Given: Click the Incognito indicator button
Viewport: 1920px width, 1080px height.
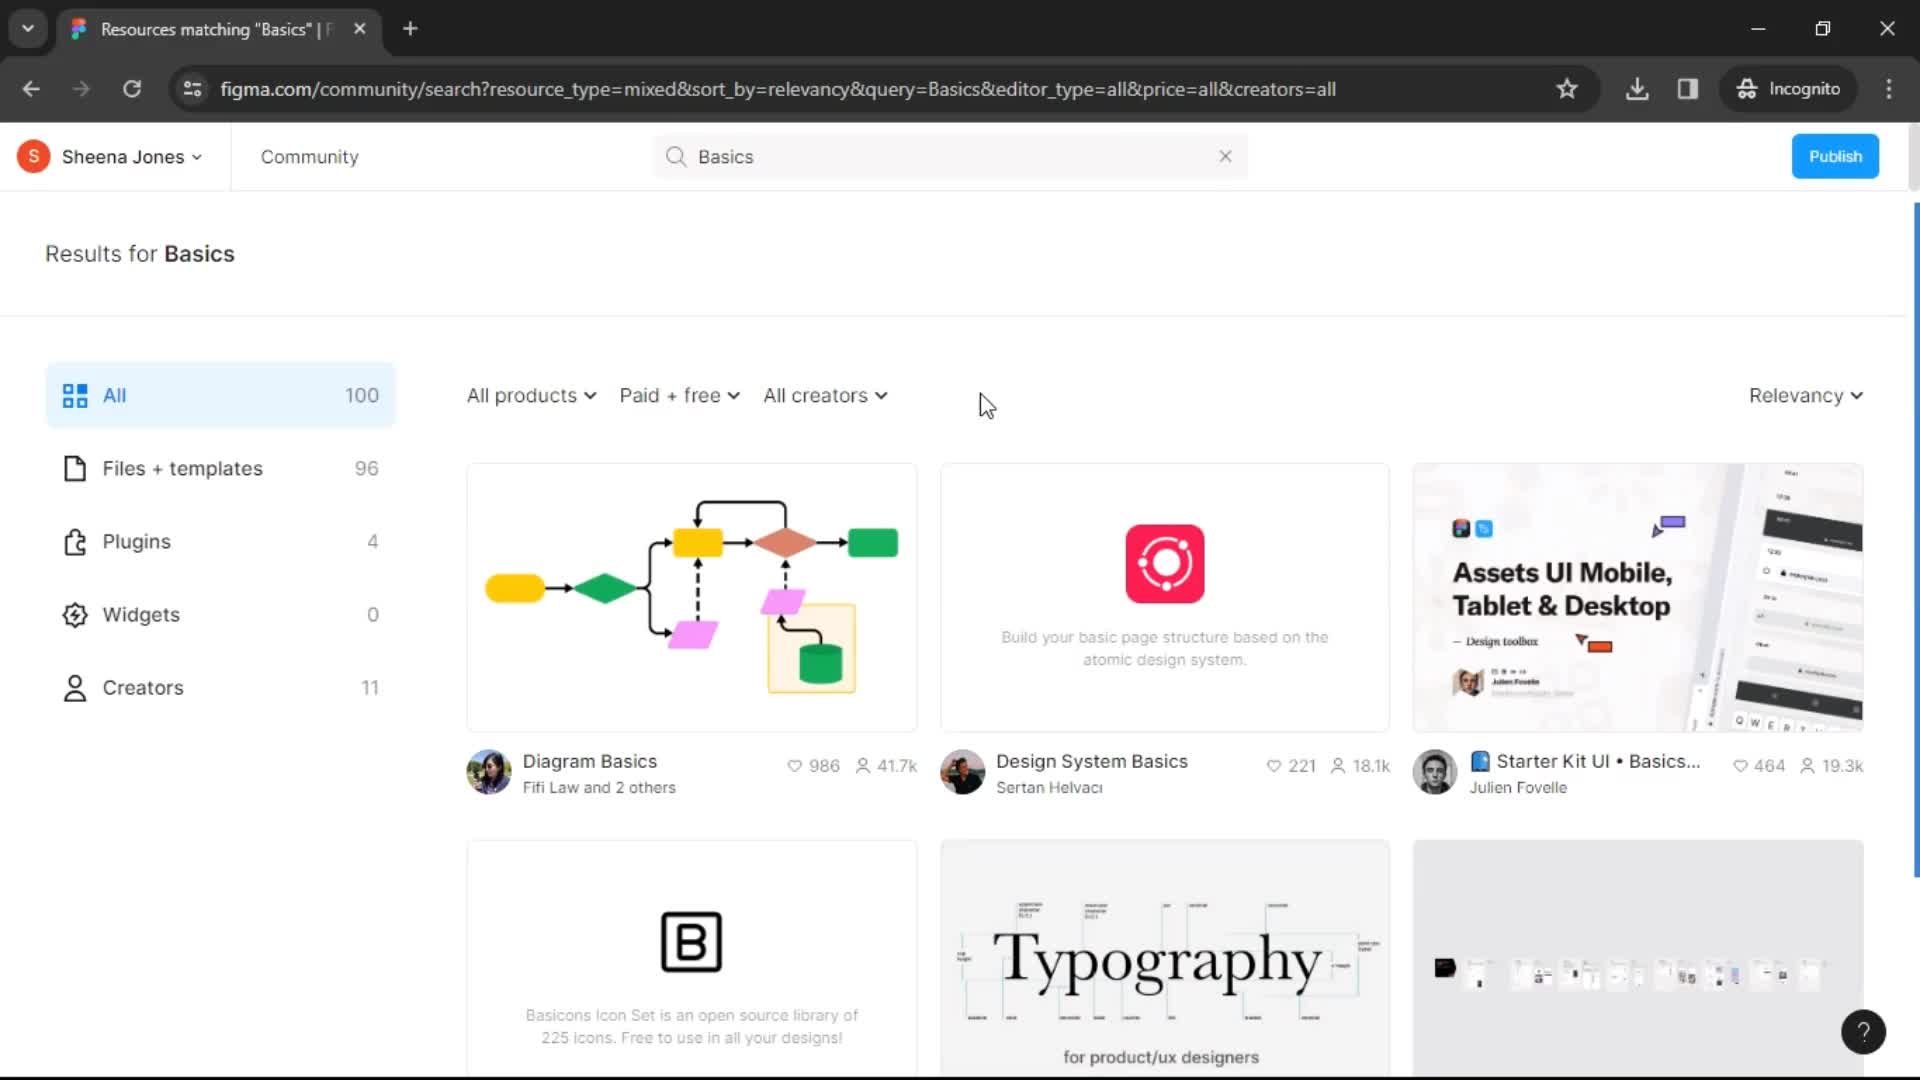Looking at the screenshot, I should pos(1789,89).
